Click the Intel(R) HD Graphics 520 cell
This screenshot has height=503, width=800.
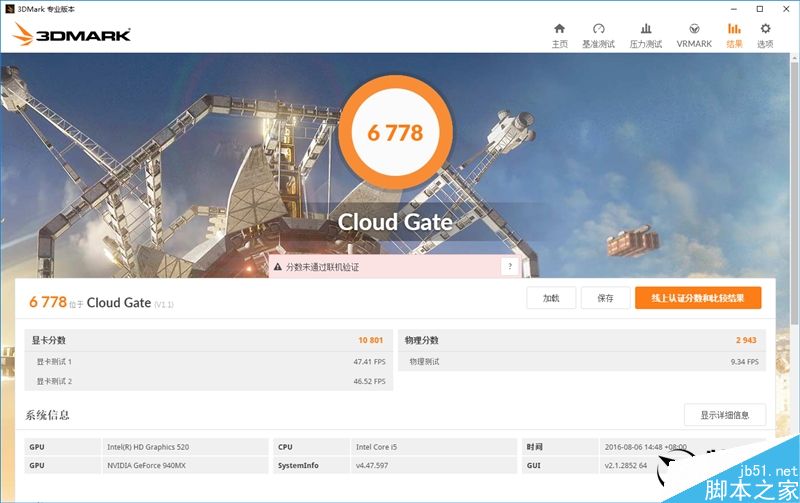click(x=185, y=447)
